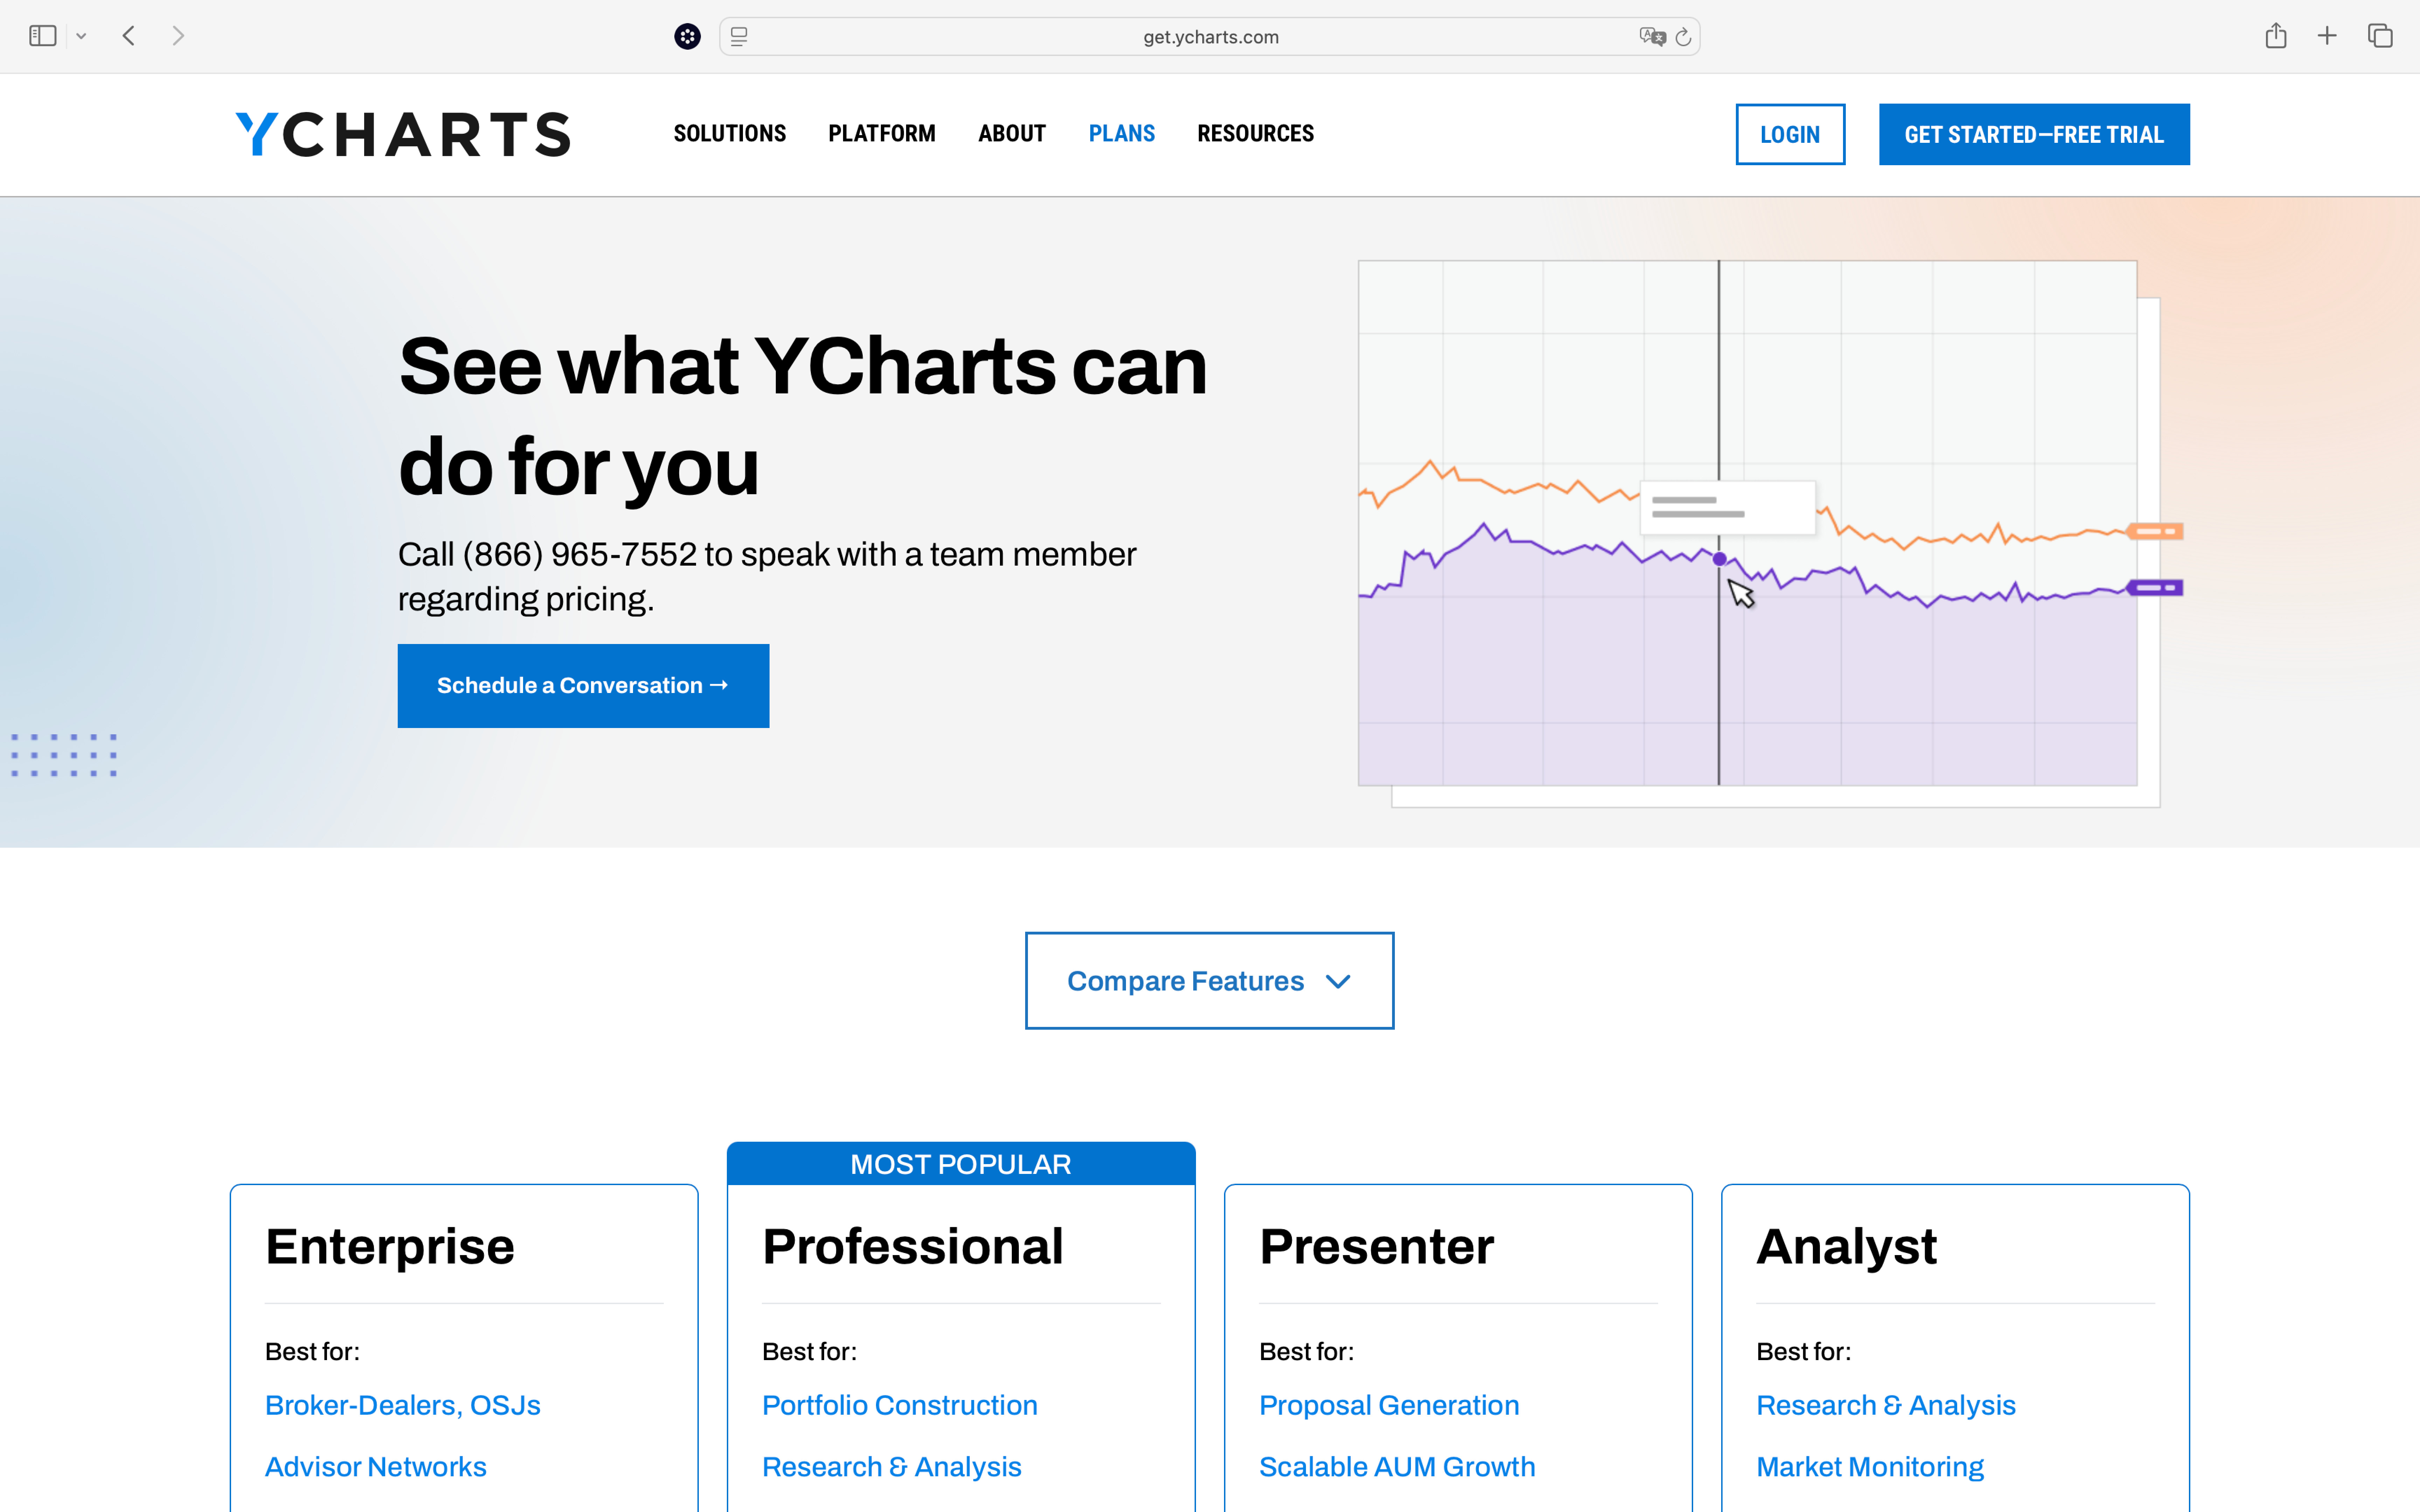Click the get.ycharts.com address field
The image size is (2420, 1512).
(1210, 37)
